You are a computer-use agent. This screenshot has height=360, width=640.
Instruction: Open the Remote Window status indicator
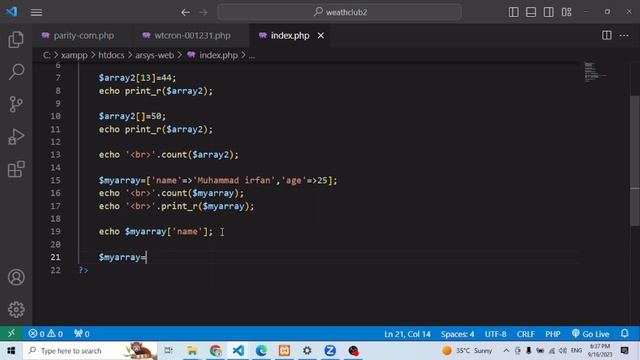click(x=11, y=333)
